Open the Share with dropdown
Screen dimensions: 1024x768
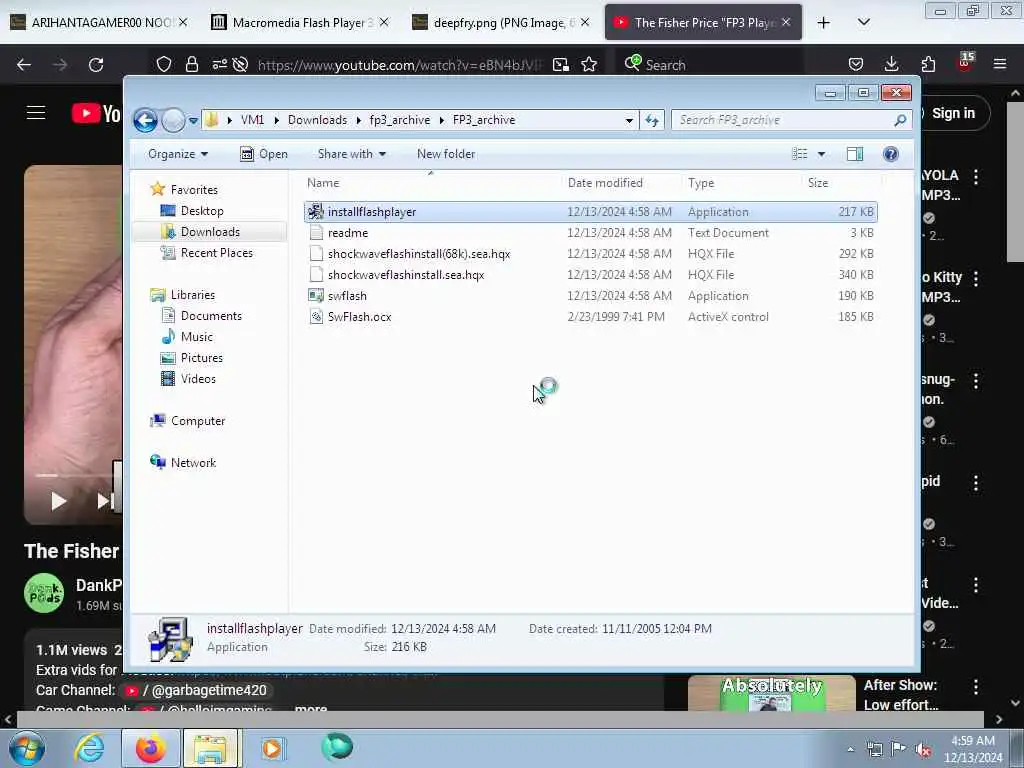[x=351, y=154]
